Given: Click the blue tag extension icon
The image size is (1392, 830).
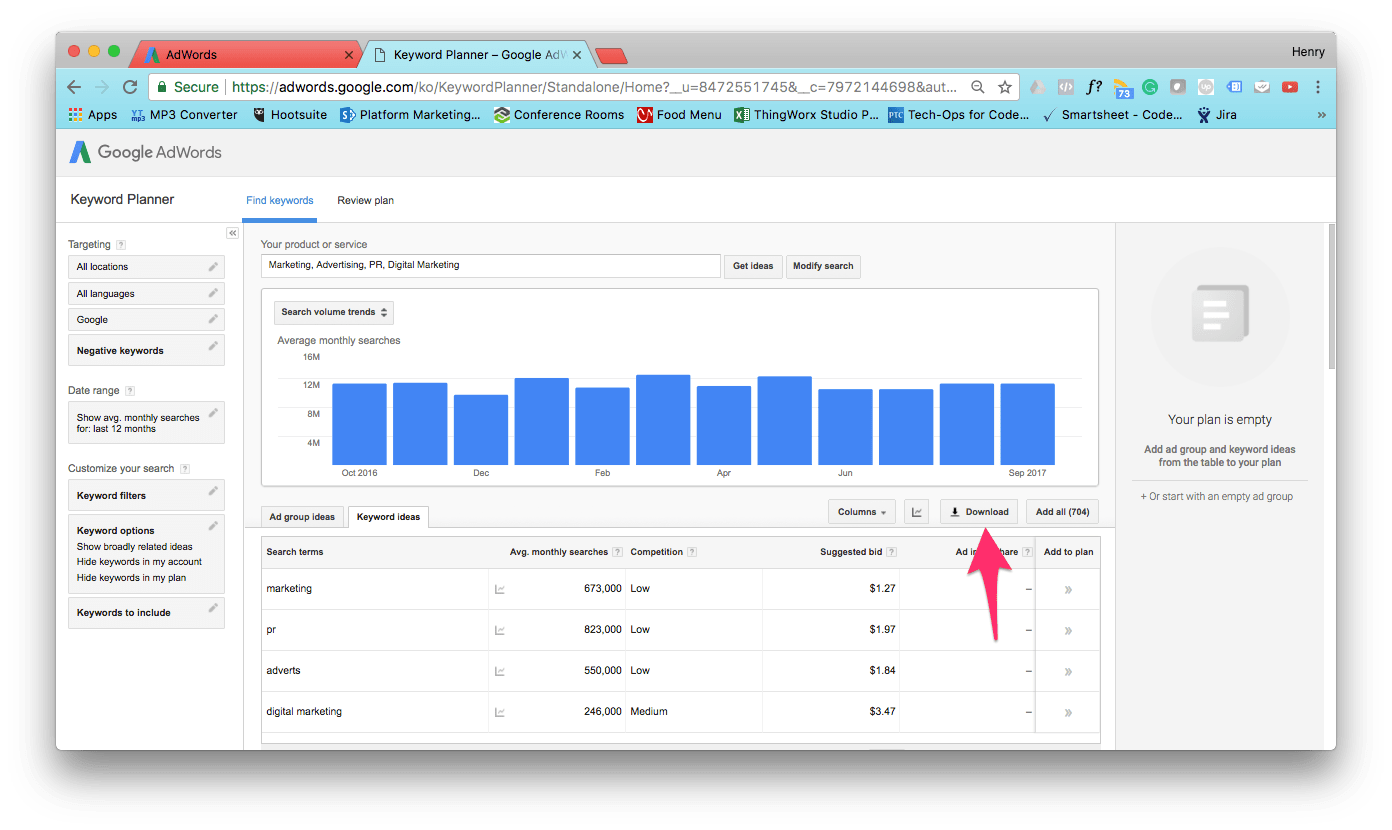Looking at the screenshot, I should coord(1234,87).
